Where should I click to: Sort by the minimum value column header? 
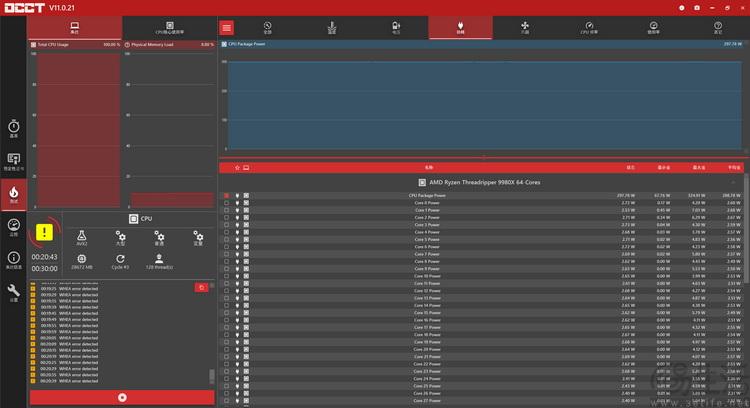(664, 168)
